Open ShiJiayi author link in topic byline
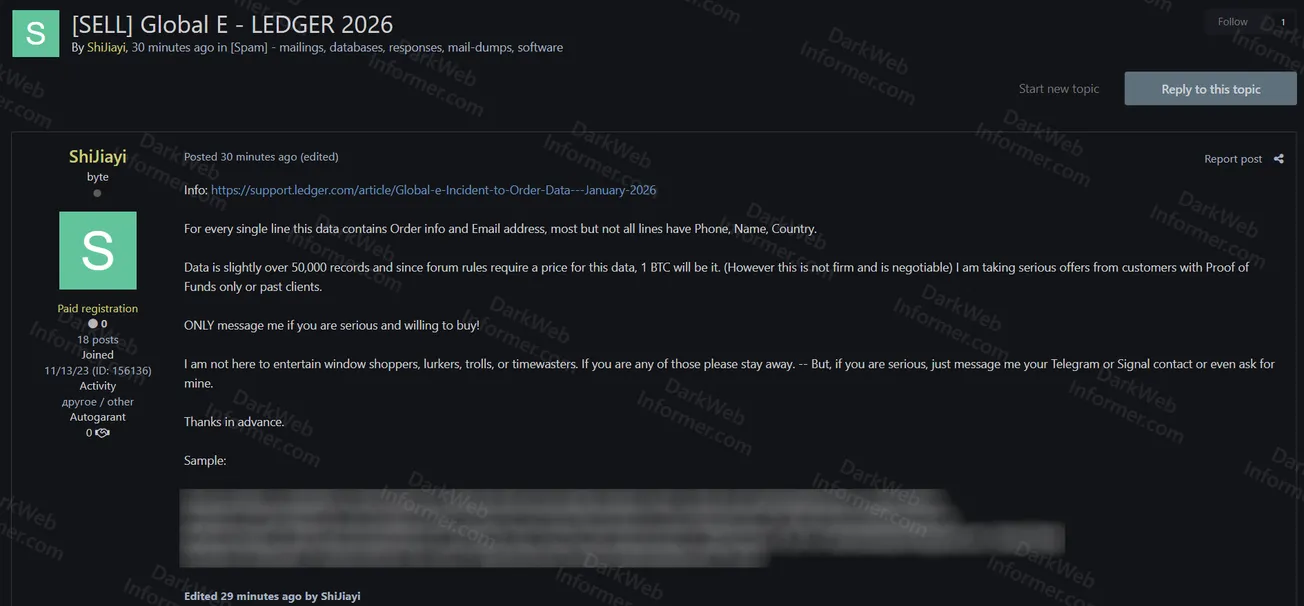This screenshot has width=1304, height=606. click(106, 47)
